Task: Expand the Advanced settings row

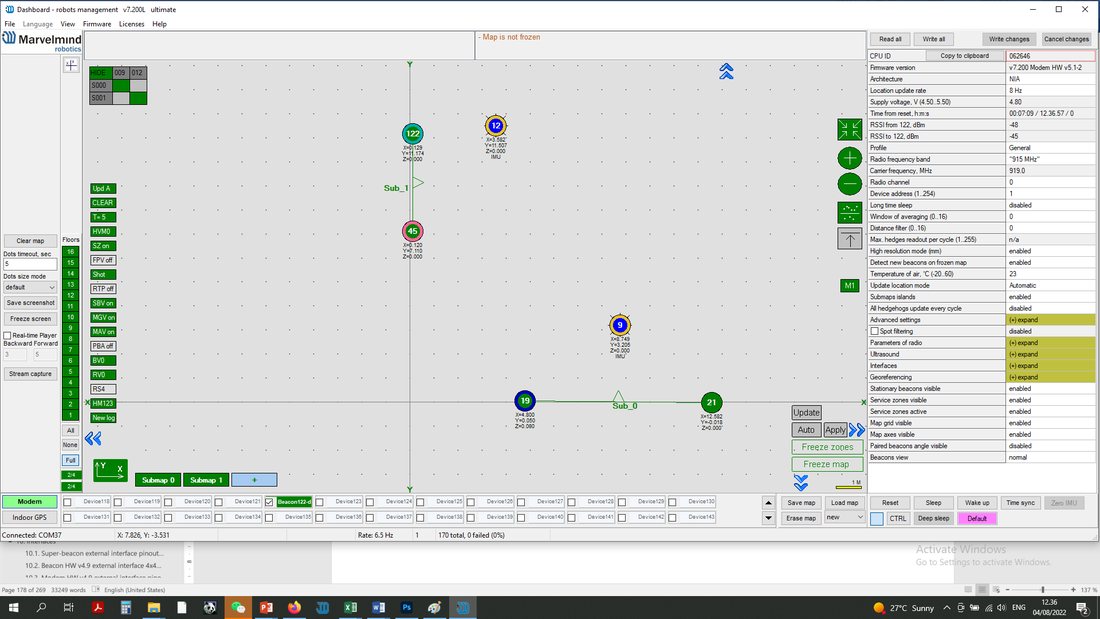Action: coord(1049,320)
